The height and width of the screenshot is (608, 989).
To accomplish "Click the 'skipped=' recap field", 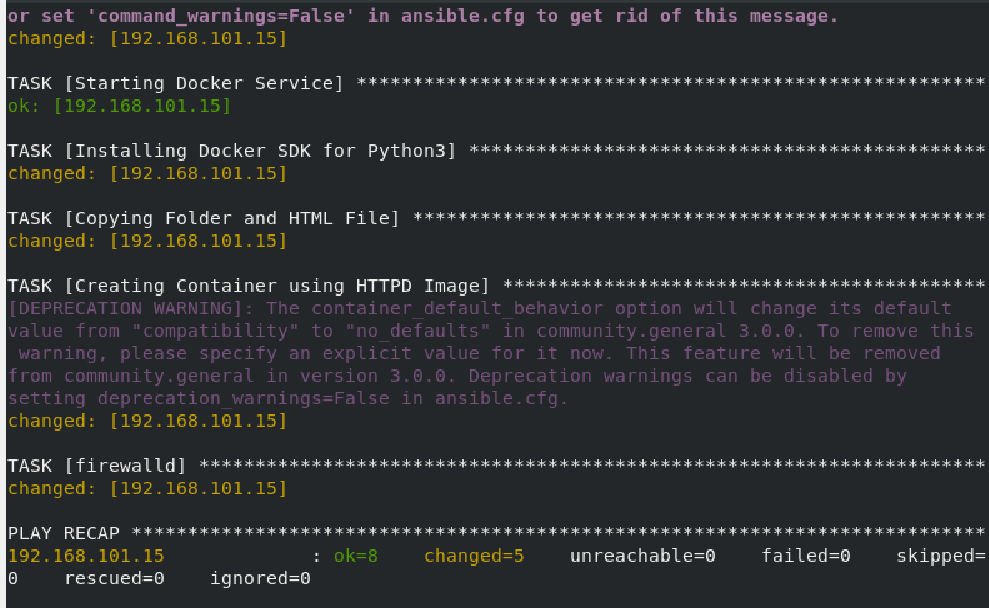I will click(x=940, y=556).
